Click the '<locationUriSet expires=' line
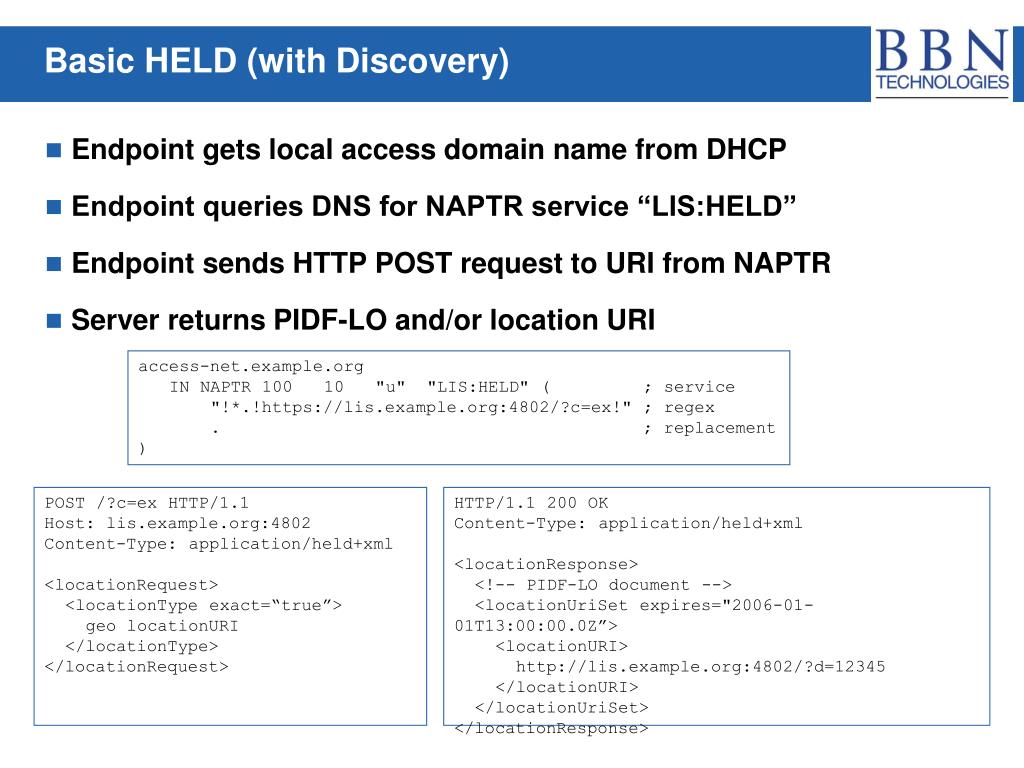1024x768 pixels. (644, 605)
